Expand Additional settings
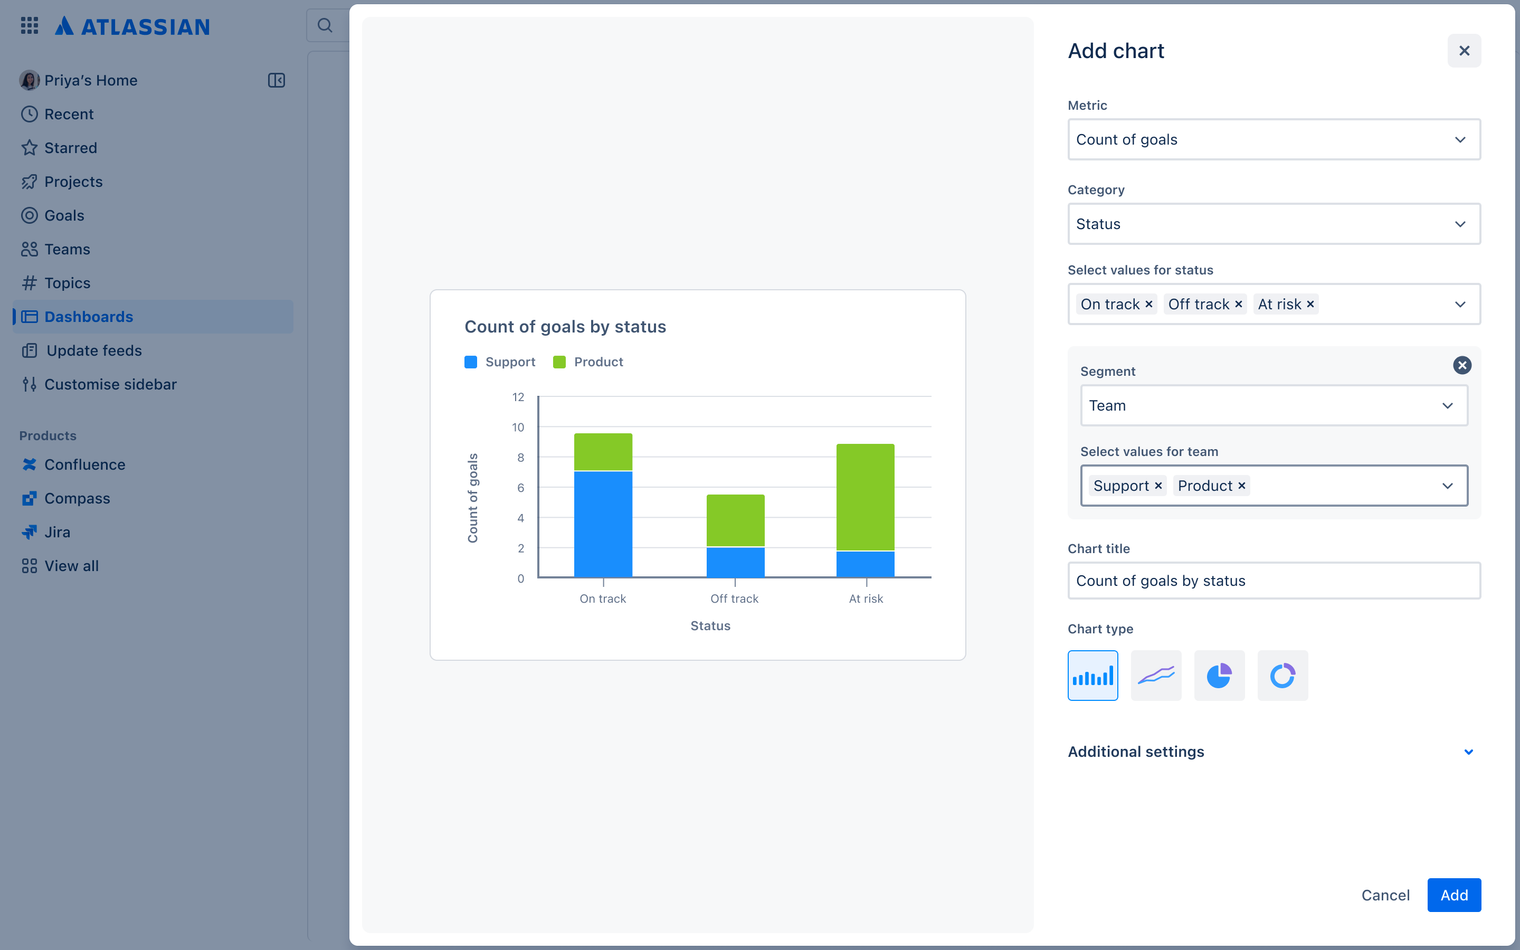The image size is (1520, 950). 1467,751
